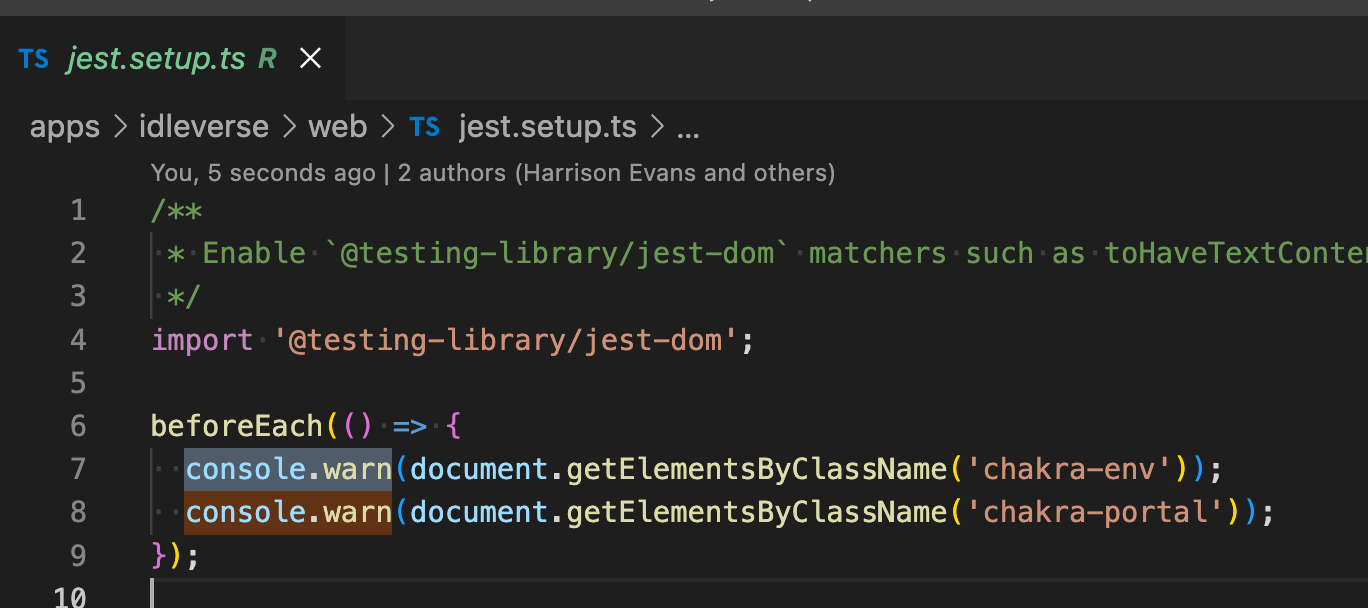The width and height of the screenshot is (1368, 608).
Task: Click the closing '});' on line 9
Action: 176,555
